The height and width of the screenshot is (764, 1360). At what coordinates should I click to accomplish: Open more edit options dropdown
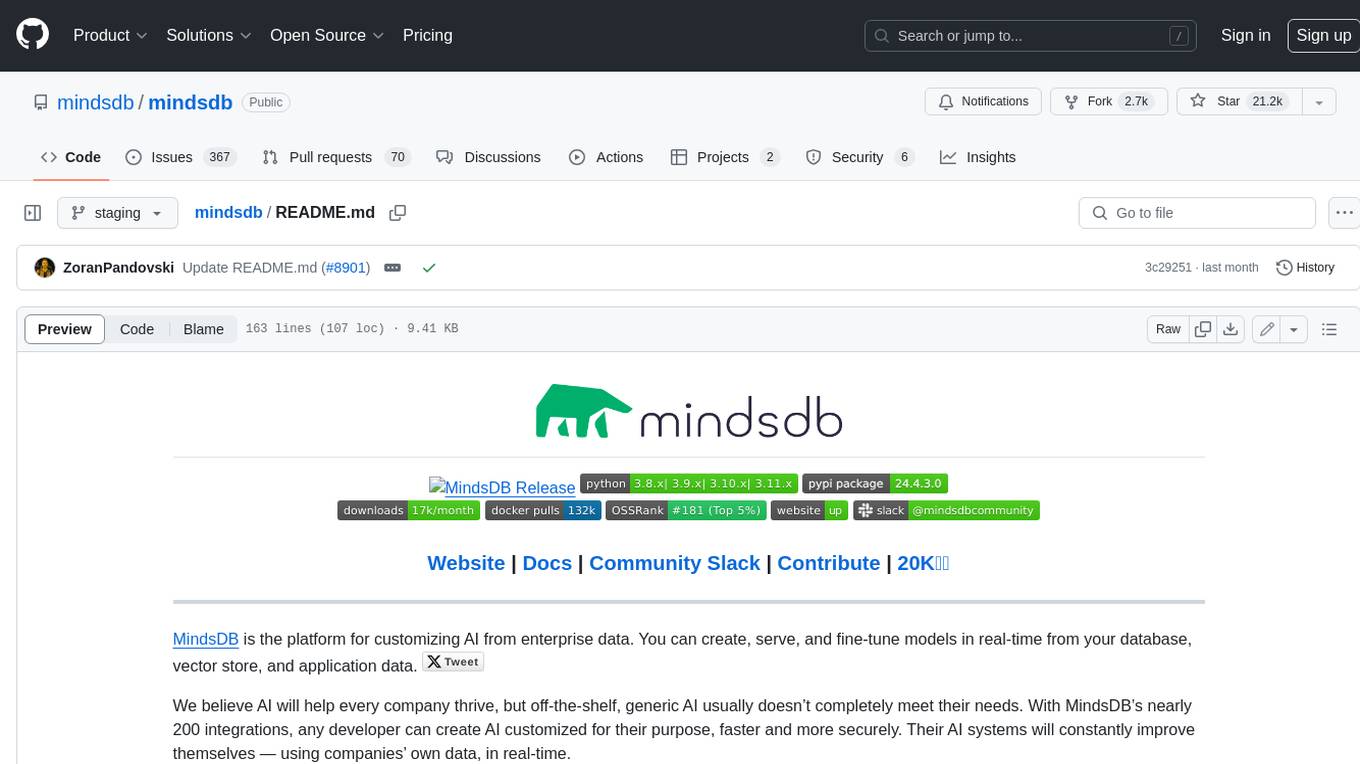tap(1294, 329)
